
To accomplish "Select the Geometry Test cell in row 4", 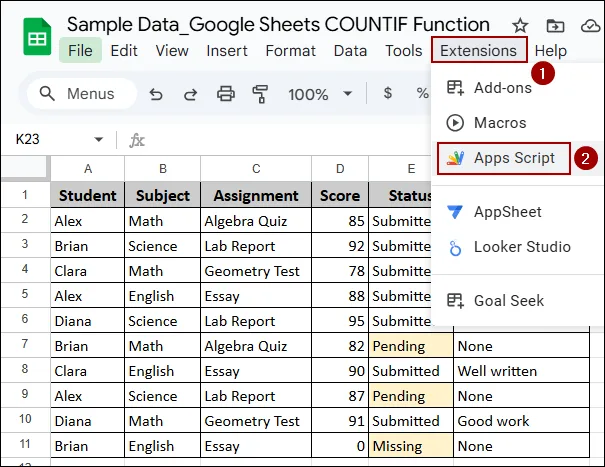I will point(256,271).
